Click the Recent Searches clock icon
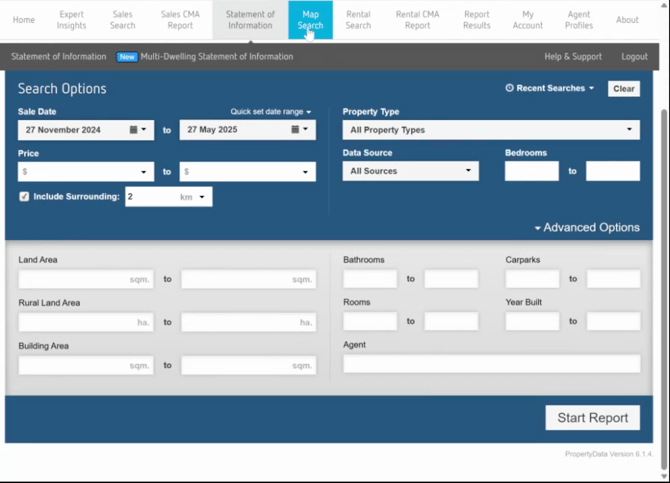670x483 pixels. [x=510, y=89]
